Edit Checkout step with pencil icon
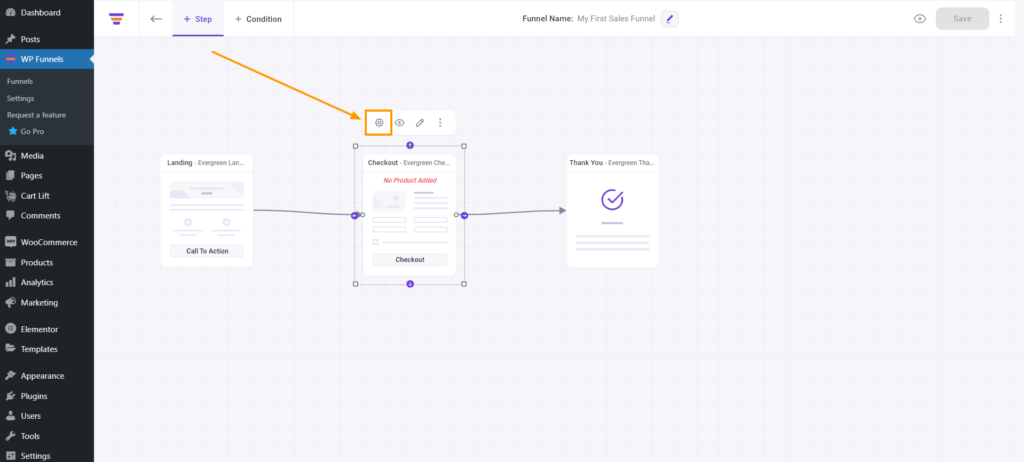This screenshot has width=1024, height=462. 420,122
